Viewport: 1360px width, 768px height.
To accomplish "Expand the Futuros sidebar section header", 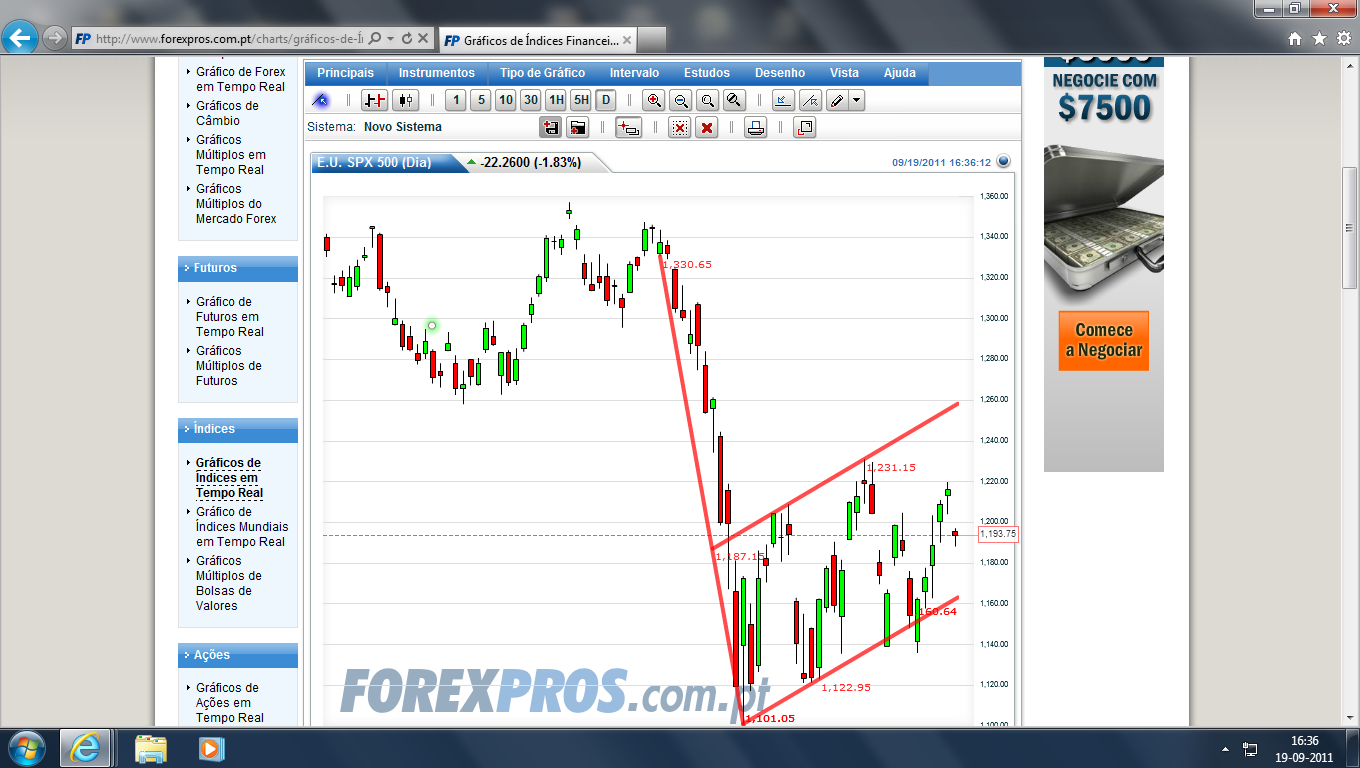I will 238,268.
